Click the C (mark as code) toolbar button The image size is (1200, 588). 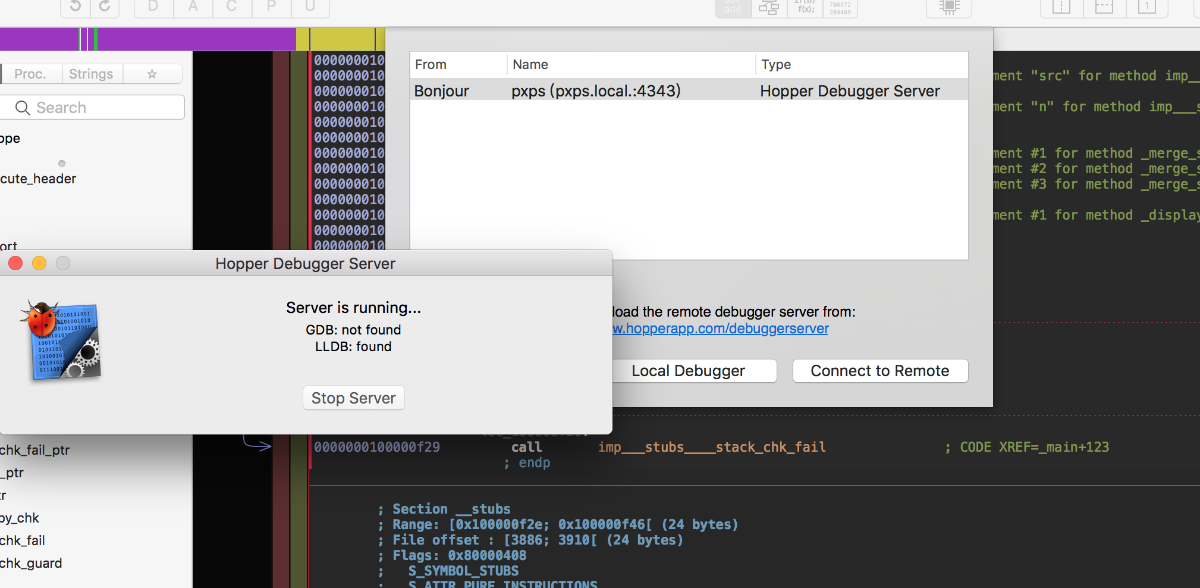[231, 7]
